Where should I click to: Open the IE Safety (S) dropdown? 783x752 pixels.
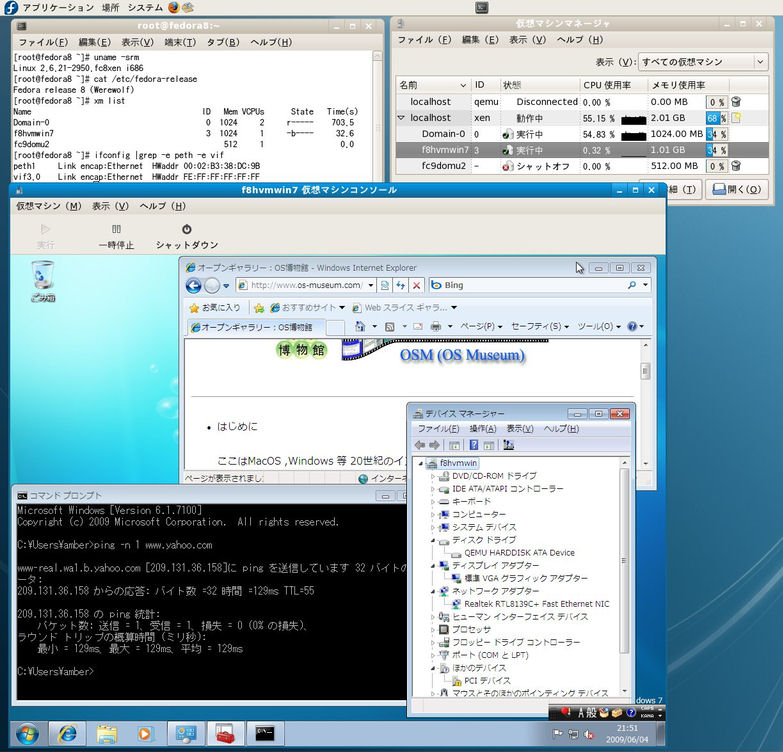tap(540, 327)
